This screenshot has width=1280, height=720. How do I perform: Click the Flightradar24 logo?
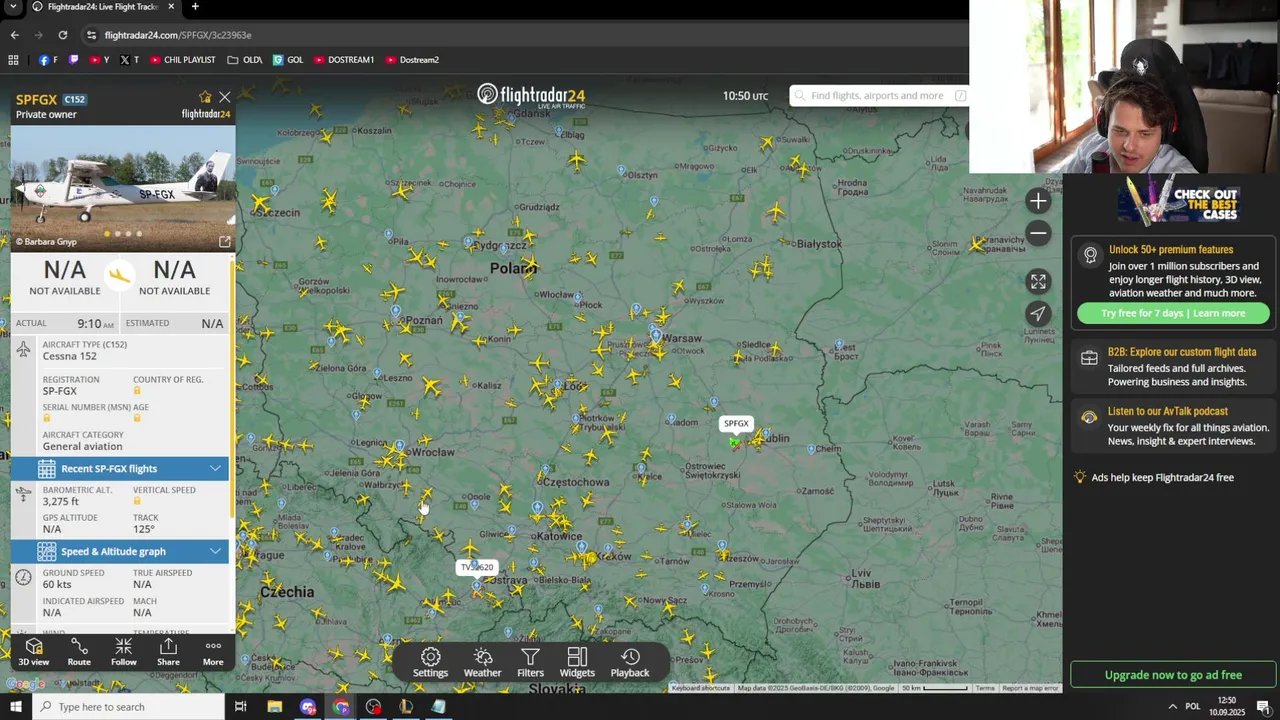(x=531, y=95)
